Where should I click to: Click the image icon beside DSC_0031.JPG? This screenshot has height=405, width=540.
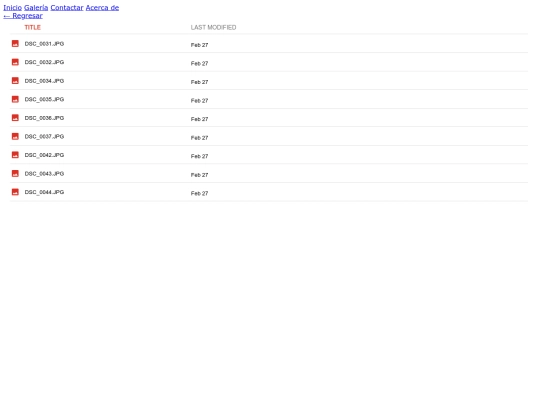(x=15, y=44)
